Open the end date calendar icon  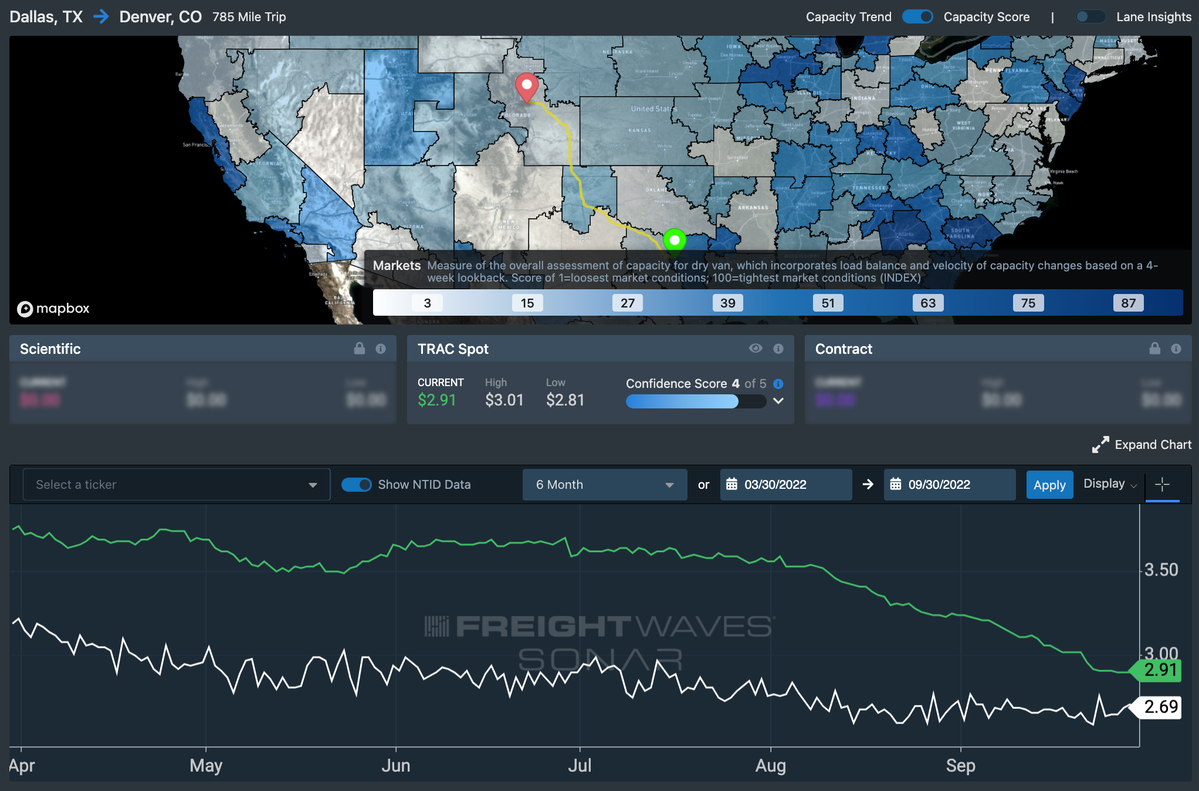pyautogui.click(x=895, y=484)
